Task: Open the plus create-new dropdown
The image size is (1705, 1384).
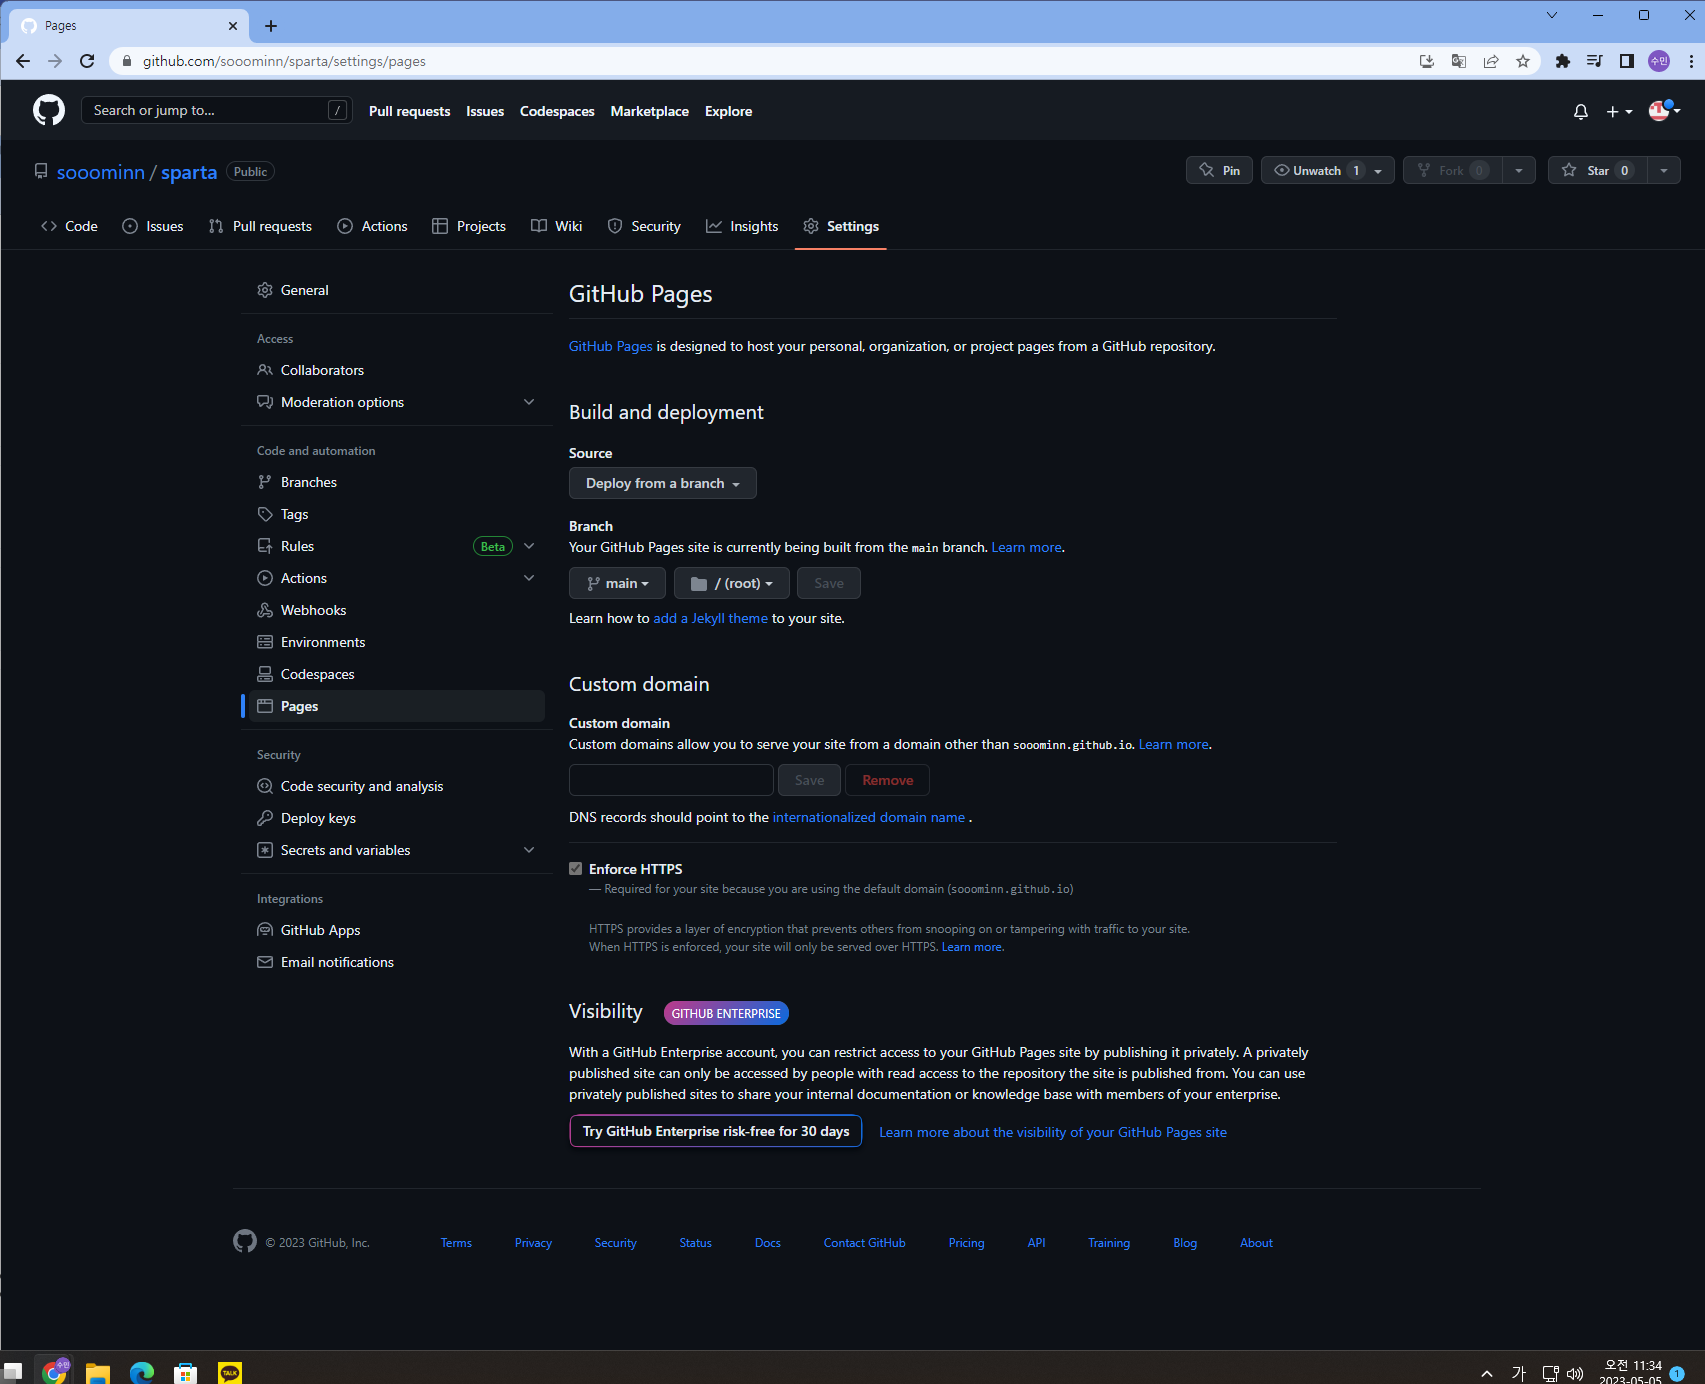Action: click(x=1619, y=112)
